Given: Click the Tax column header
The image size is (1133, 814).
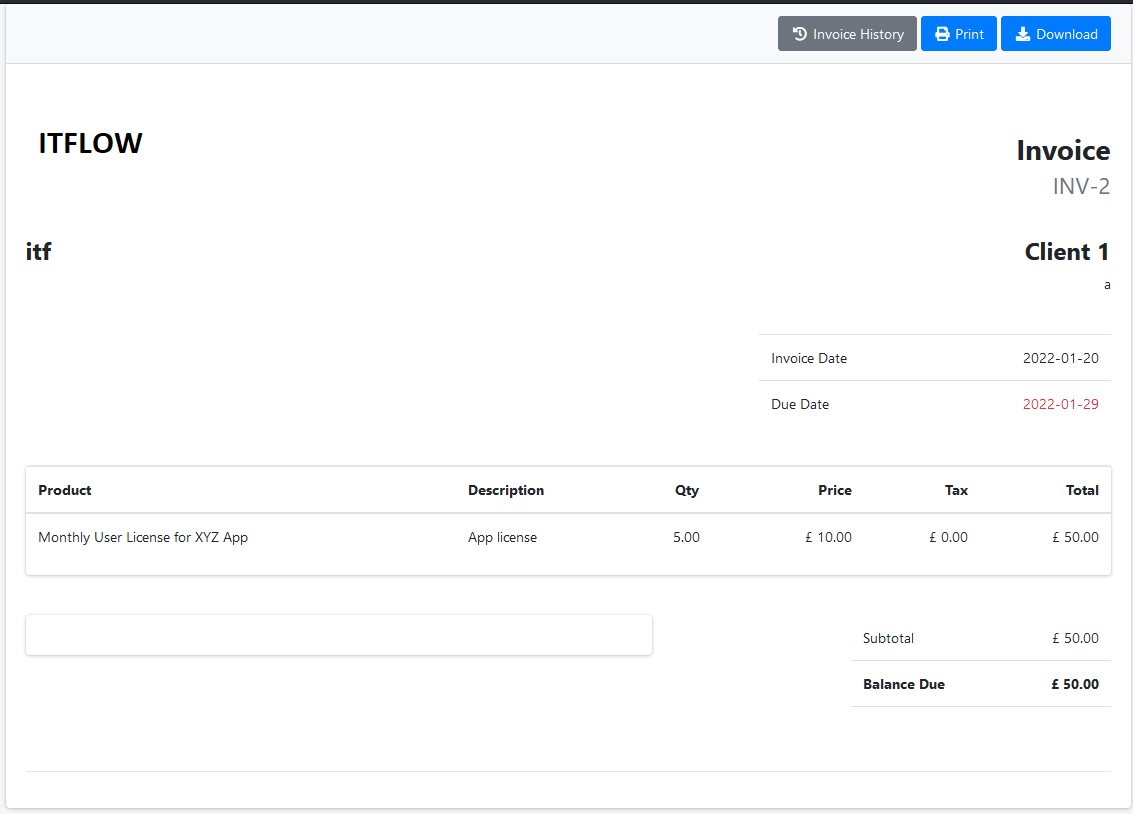Looking at the screenshot, I should click(x=956, y=490).
